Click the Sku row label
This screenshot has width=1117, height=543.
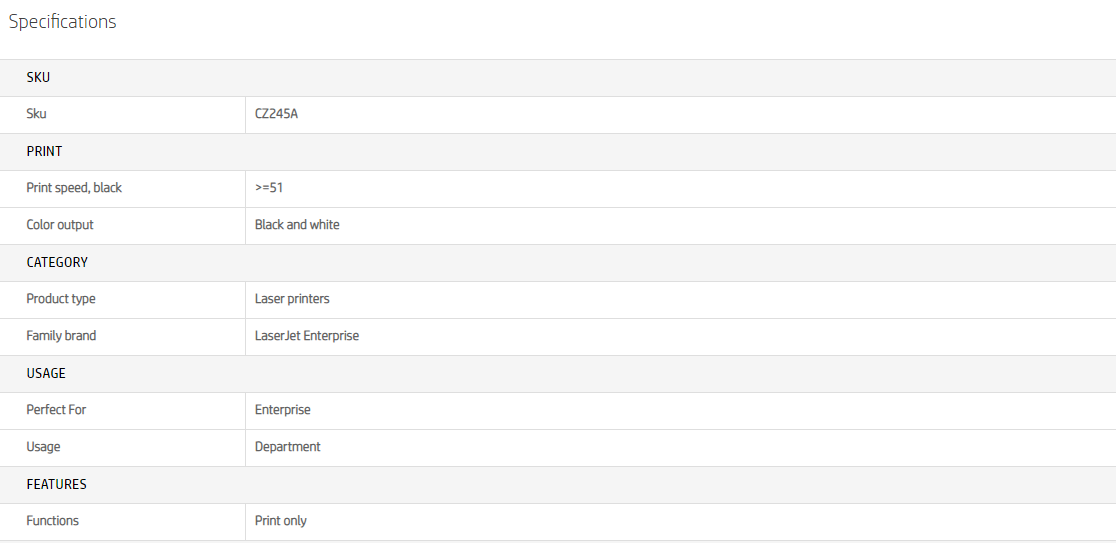tap(36, 114)
